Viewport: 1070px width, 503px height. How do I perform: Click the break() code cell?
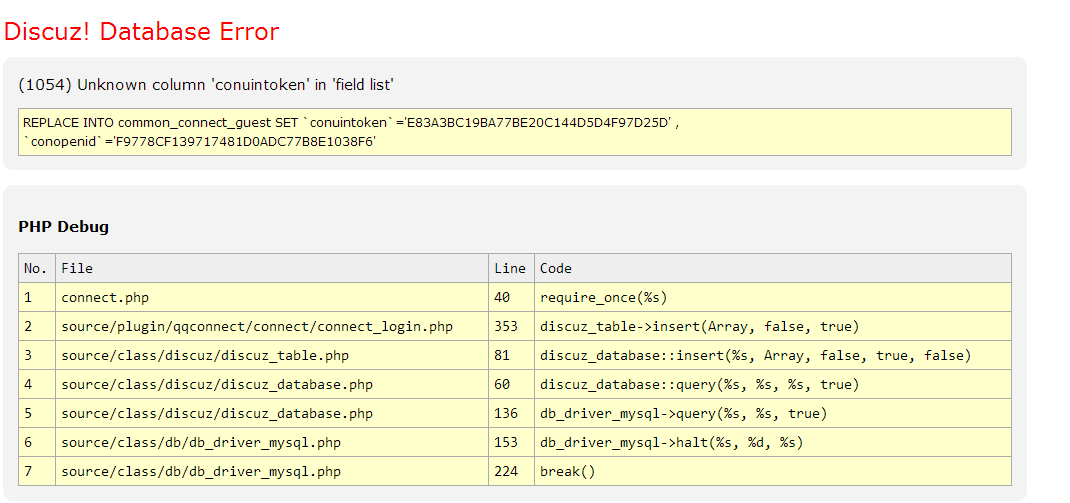coord(567,471)
